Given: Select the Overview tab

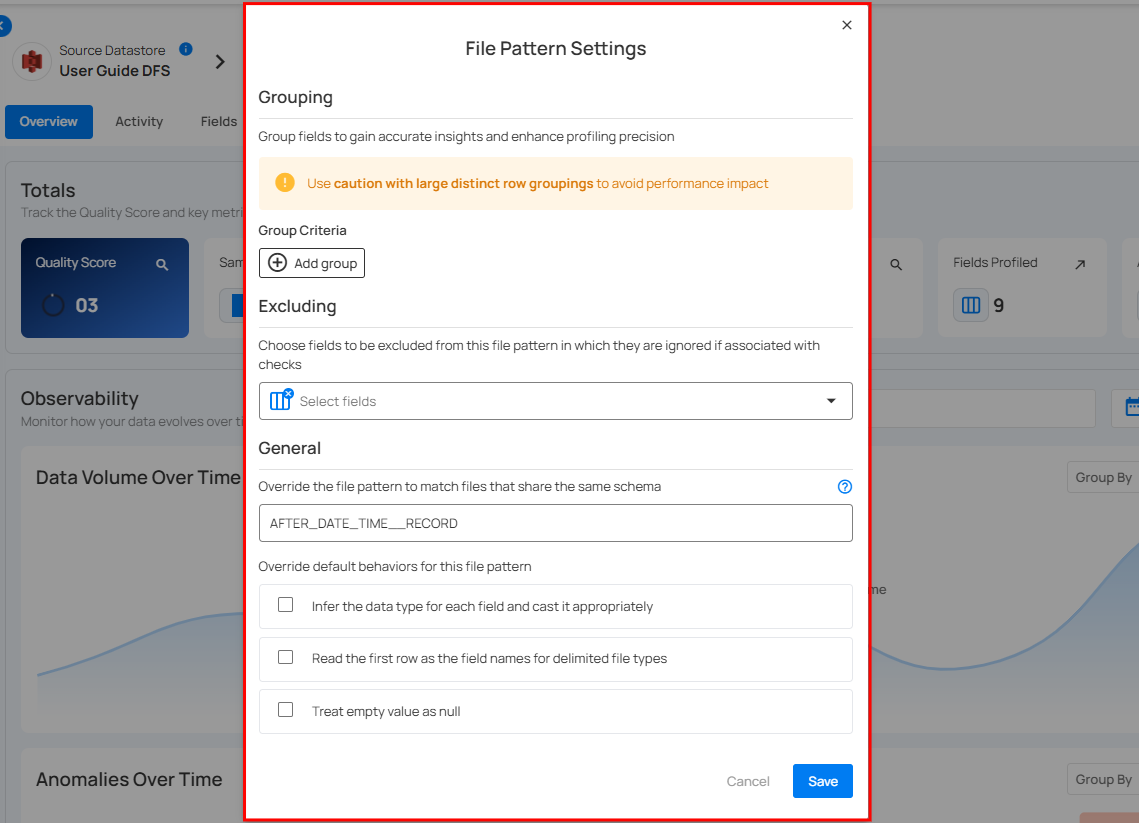Looking at the screenshot, I should pos(48,122).
